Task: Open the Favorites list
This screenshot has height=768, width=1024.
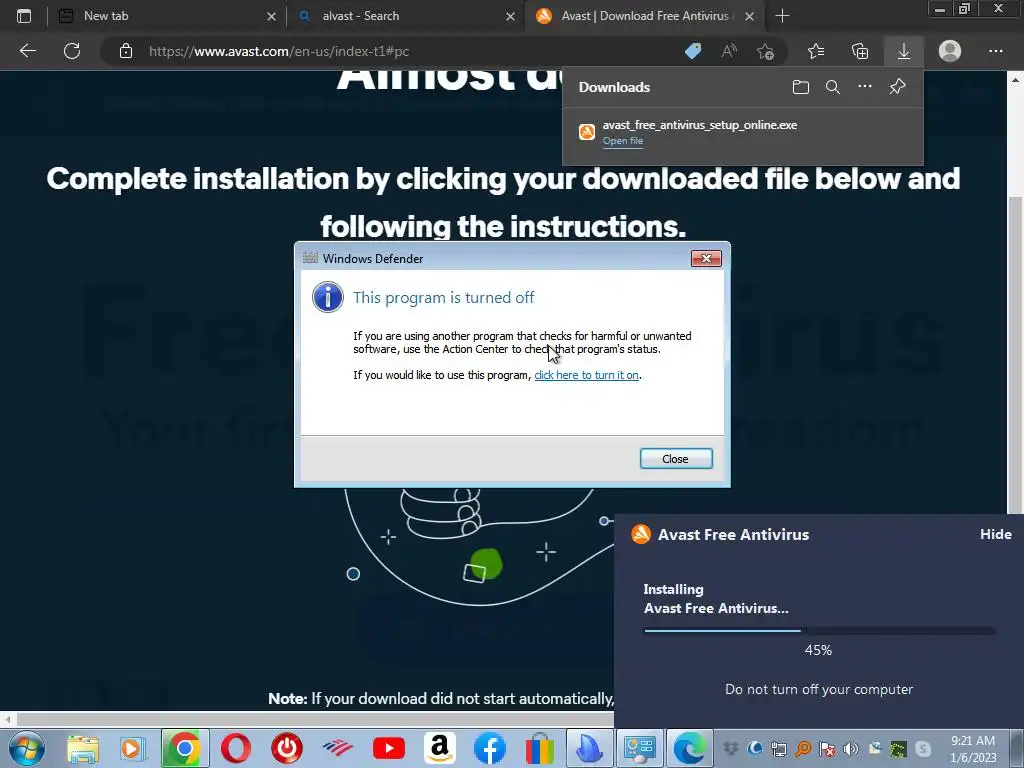Action: (816, 51)
